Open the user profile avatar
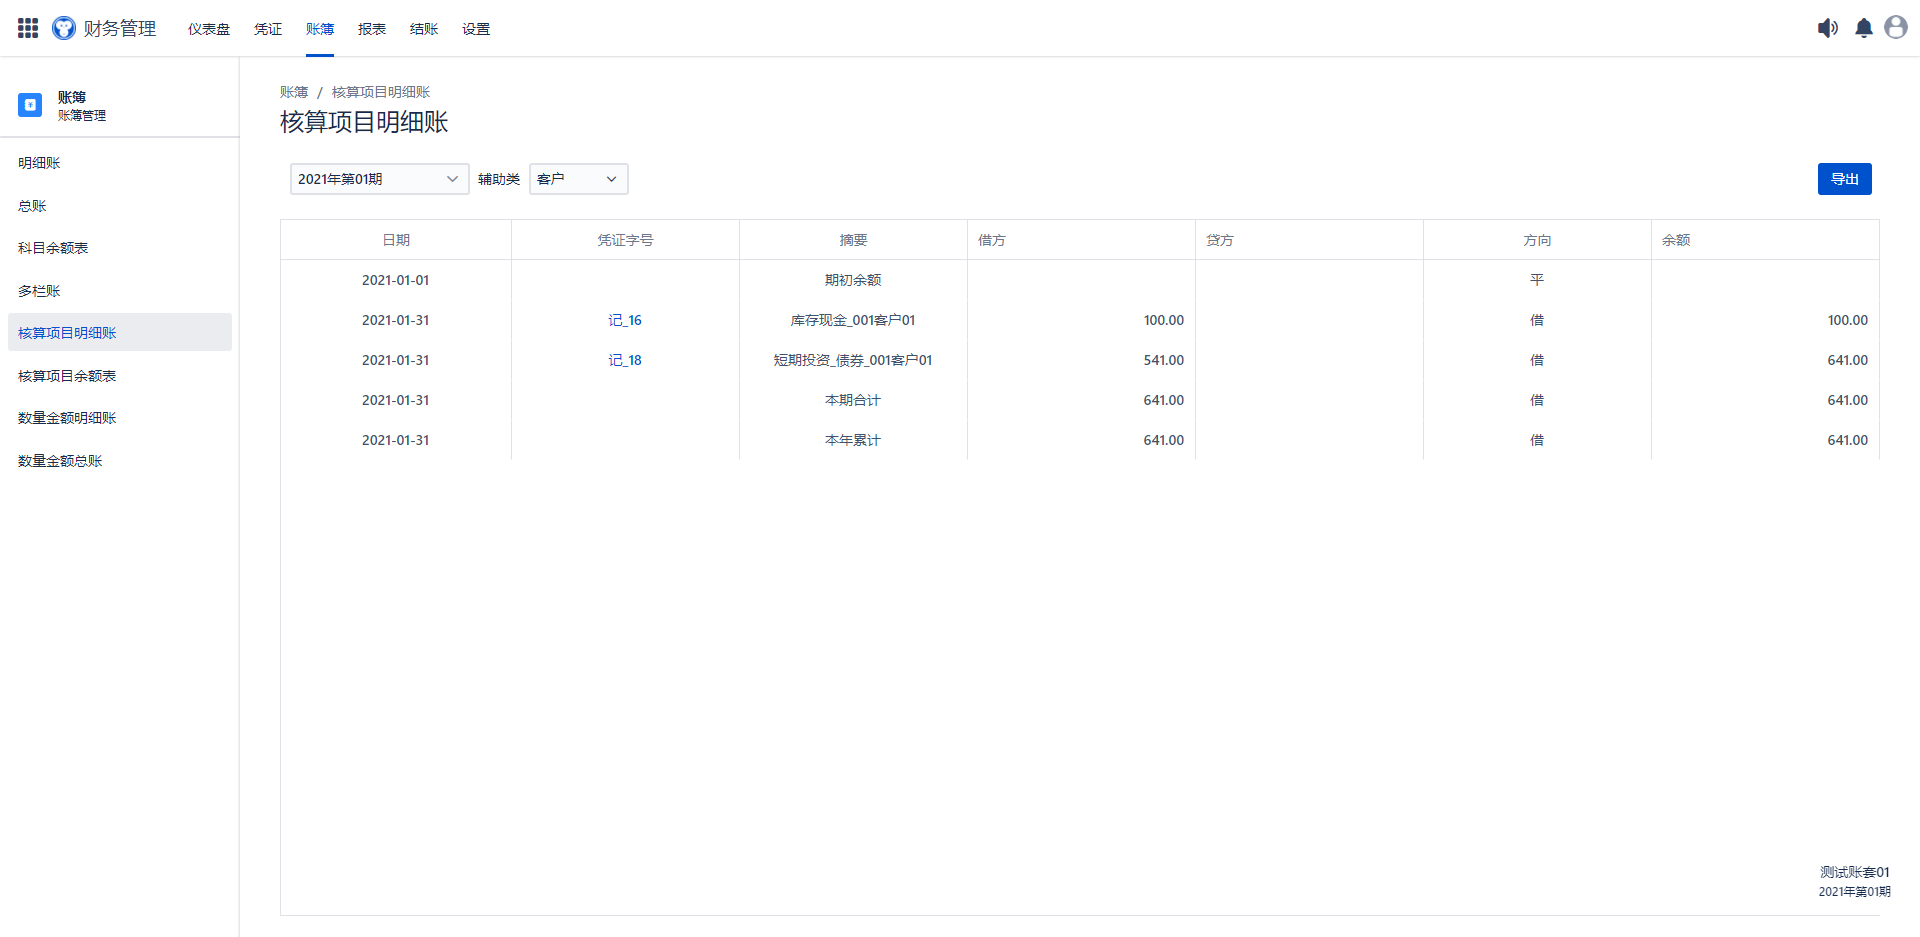The height and width of the screenshot is (937, 1920). tap(1895, 28)
